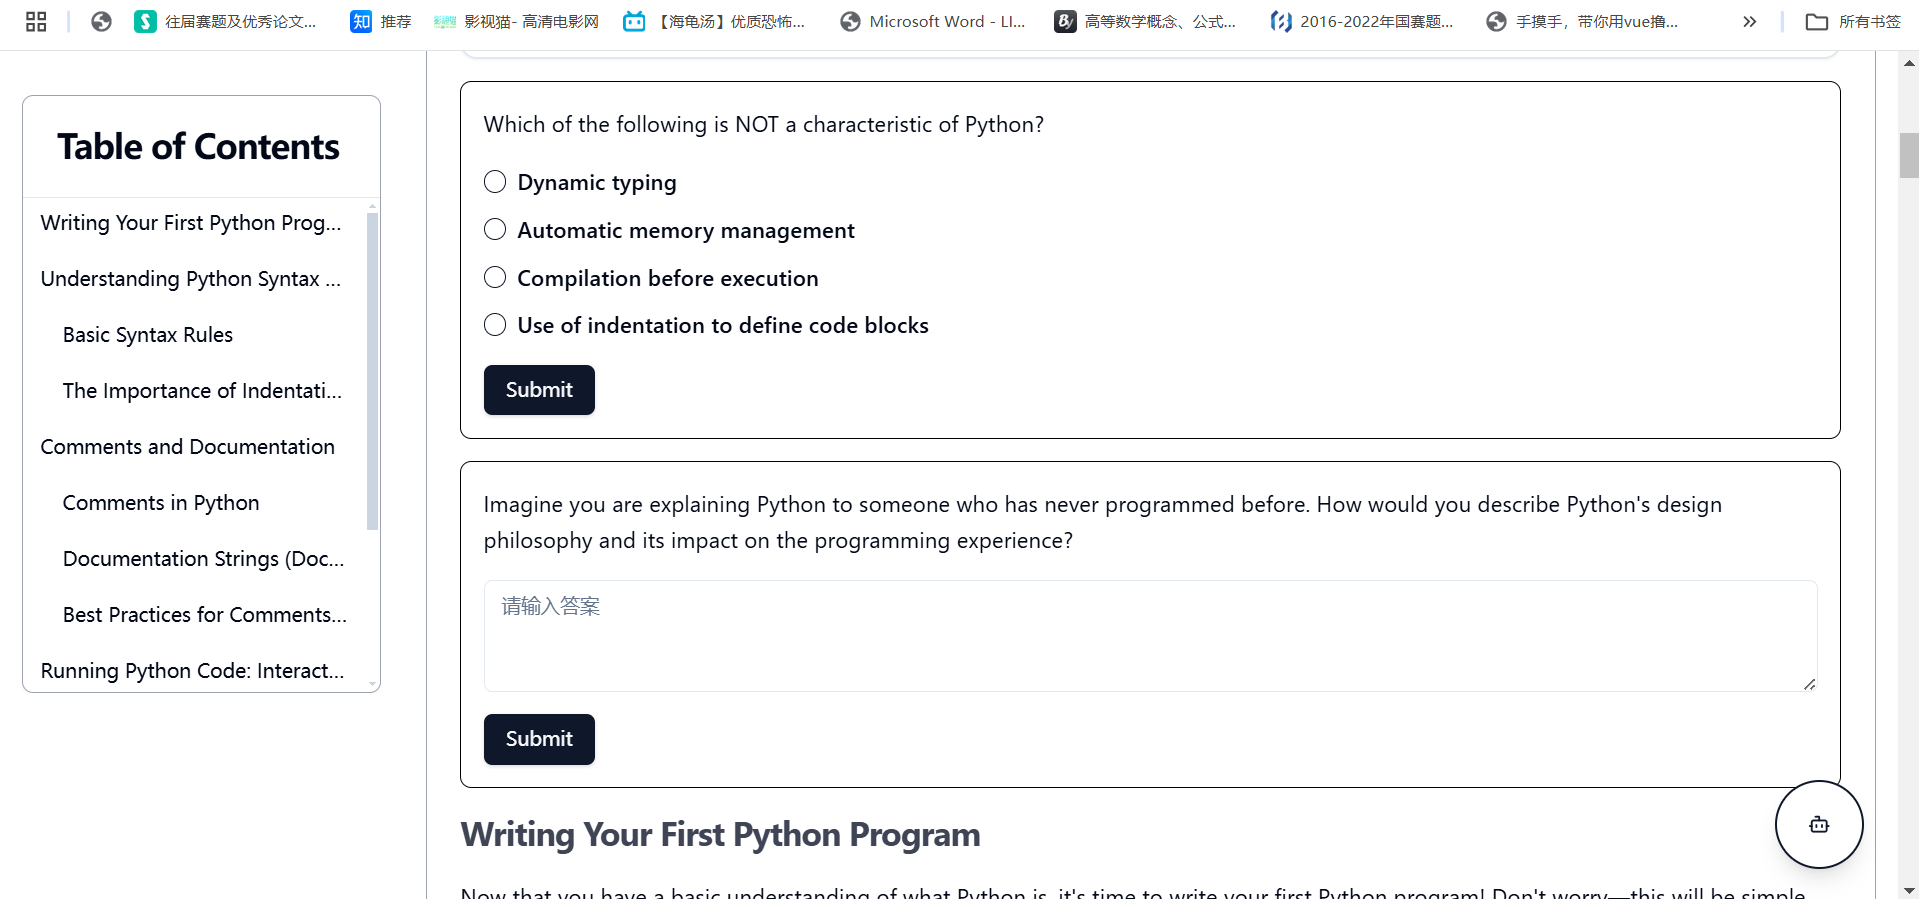Open the 影视猫 movie site bookmark
The width and height of the screenshot is (1919, 899).
tap(516, 22)
